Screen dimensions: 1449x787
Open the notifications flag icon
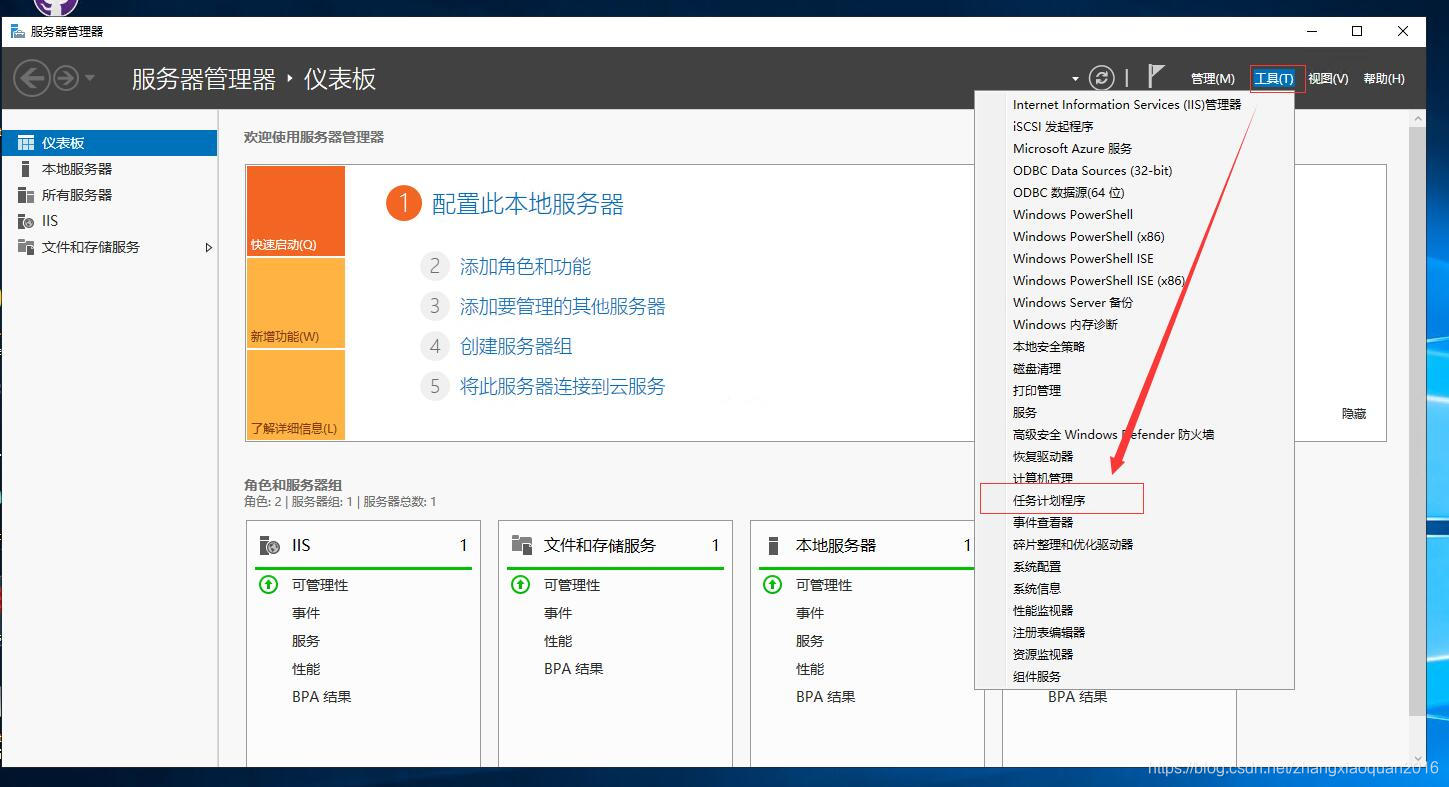(1156, 76)
